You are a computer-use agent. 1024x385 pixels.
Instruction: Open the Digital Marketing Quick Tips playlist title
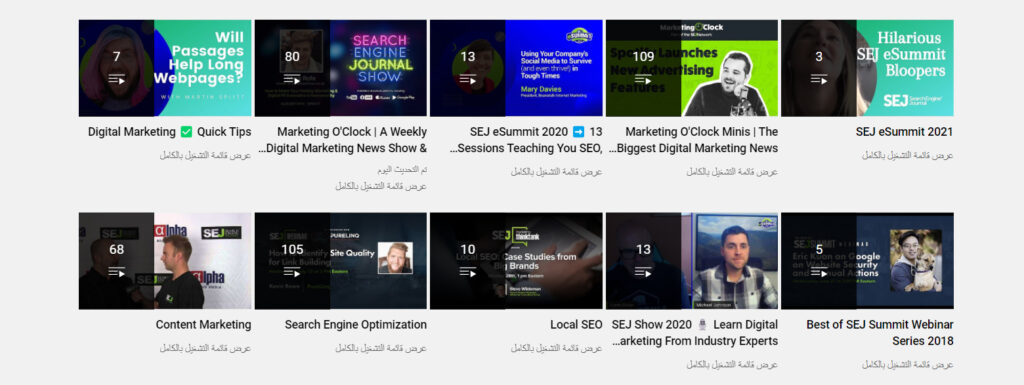pyautogui.click(x=170, y=132)
